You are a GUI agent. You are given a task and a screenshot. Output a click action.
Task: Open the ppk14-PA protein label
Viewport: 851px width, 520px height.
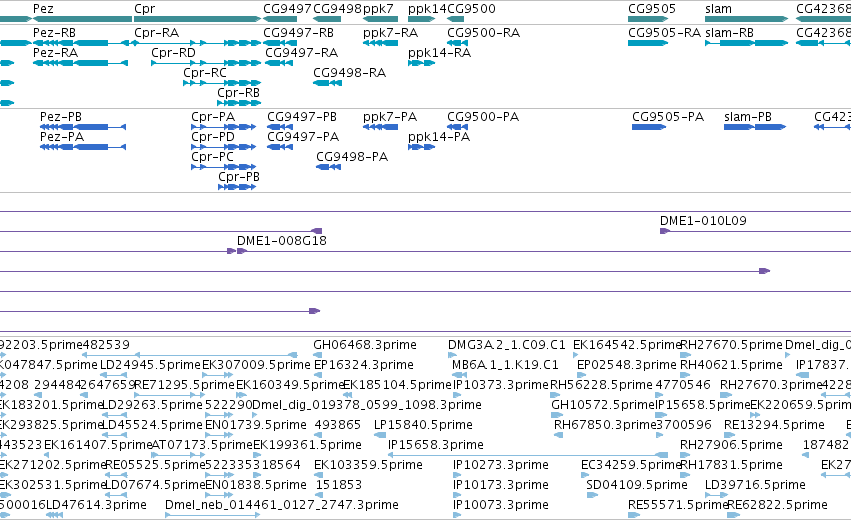(439, 137)
